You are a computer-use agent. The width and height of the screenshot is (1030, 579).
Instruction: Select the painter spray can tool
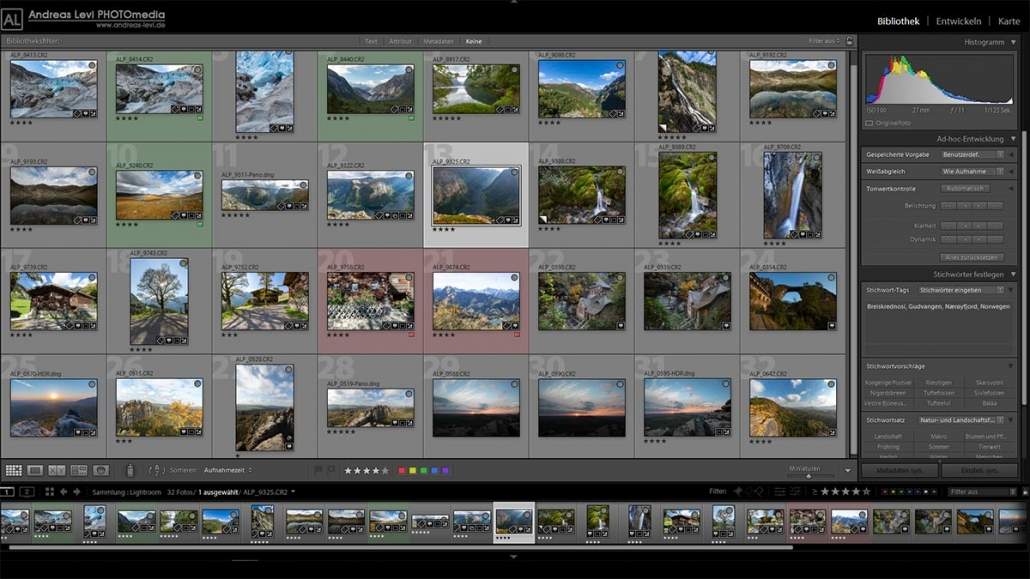(130, 471)
